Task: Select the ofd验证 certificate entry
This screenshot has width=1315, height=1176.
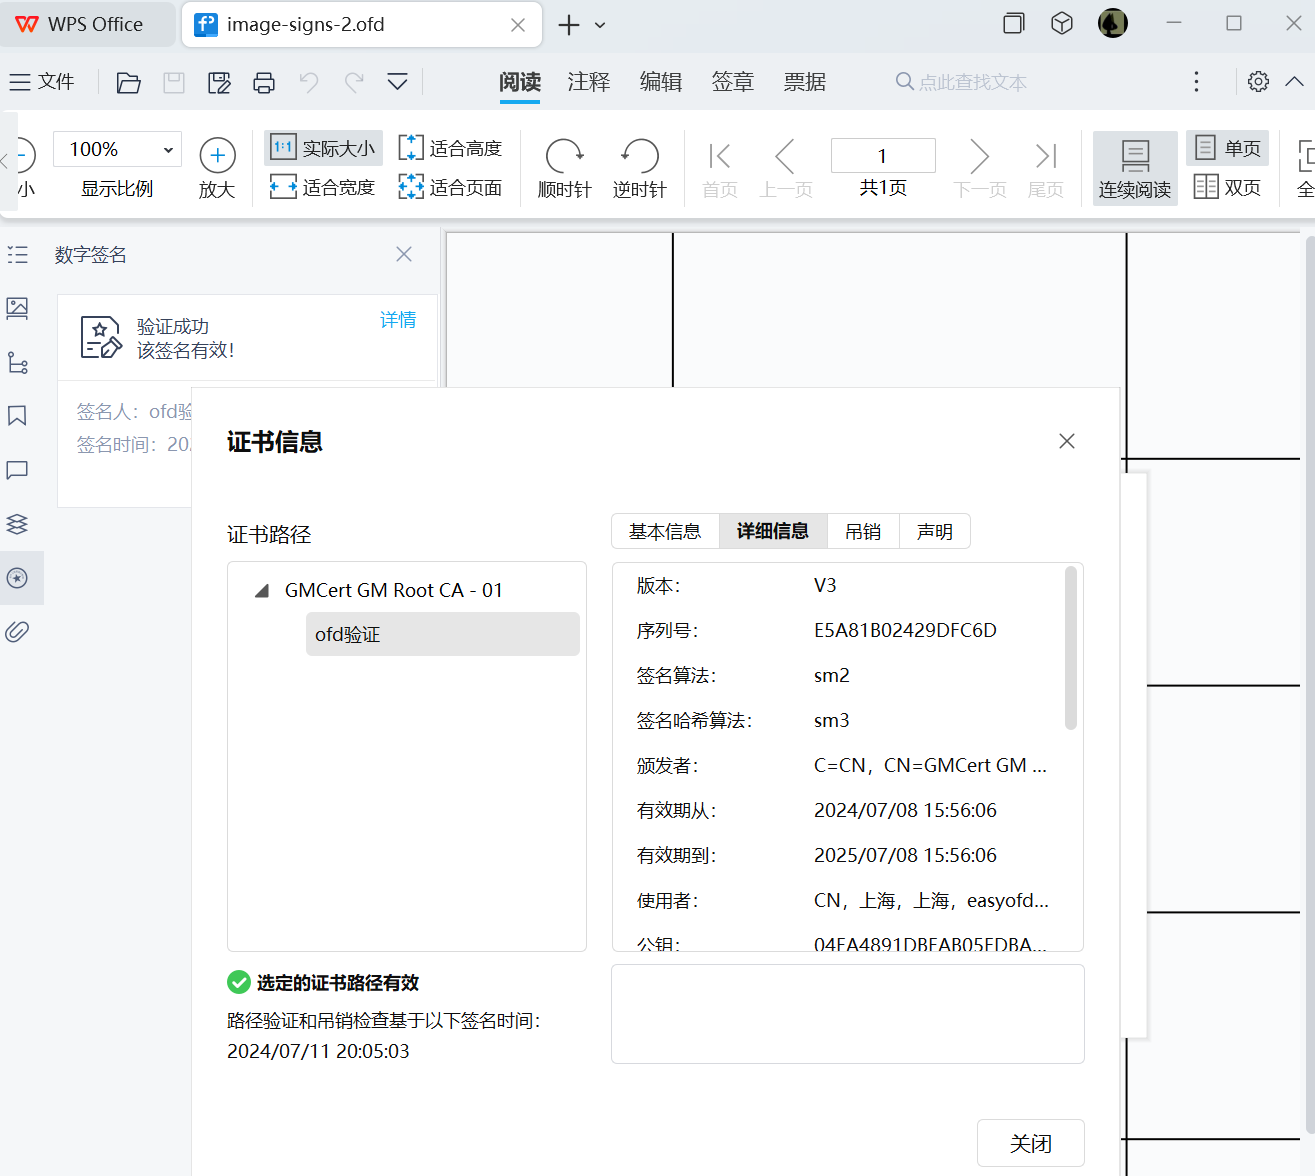Action: (x=443, y=634)
